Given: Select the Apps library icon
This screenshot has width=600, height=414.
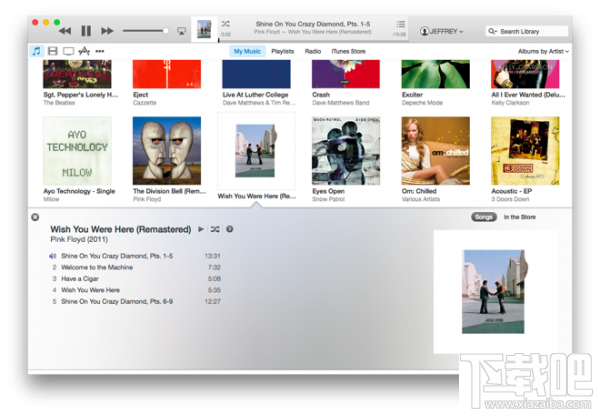Looking at the screenshot, I should tap(84, 51).
